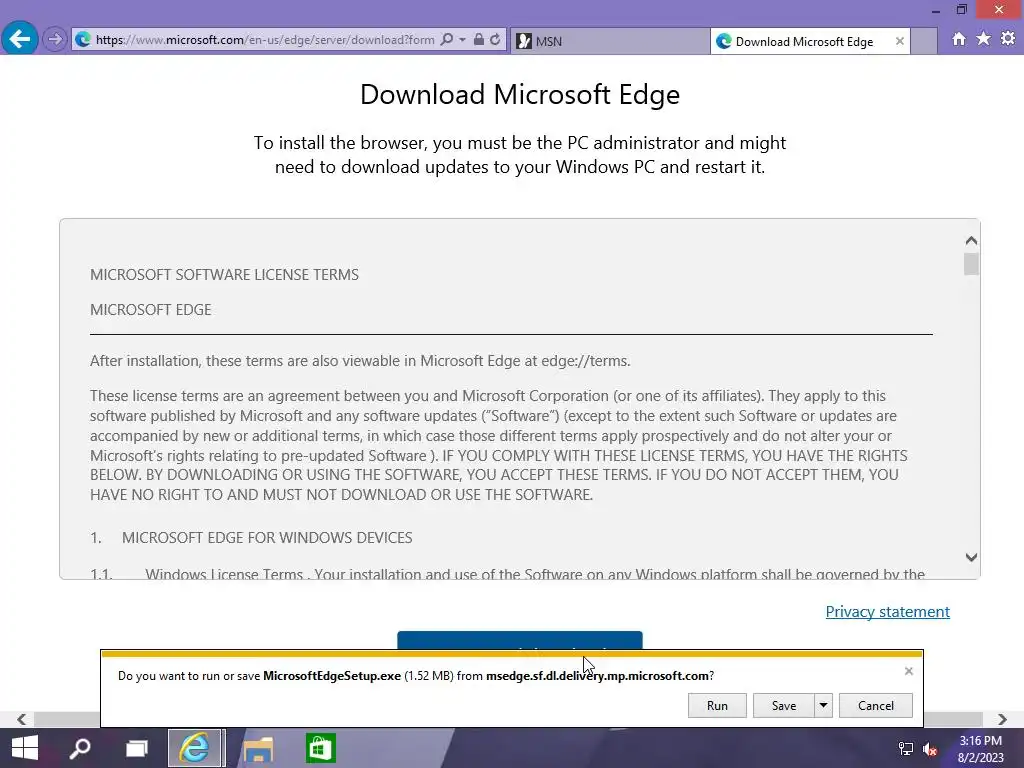Minimize the Internet Explorer window
This screenshot has height=768, width=1024.
pyautogui.click(x=936, y=10)
